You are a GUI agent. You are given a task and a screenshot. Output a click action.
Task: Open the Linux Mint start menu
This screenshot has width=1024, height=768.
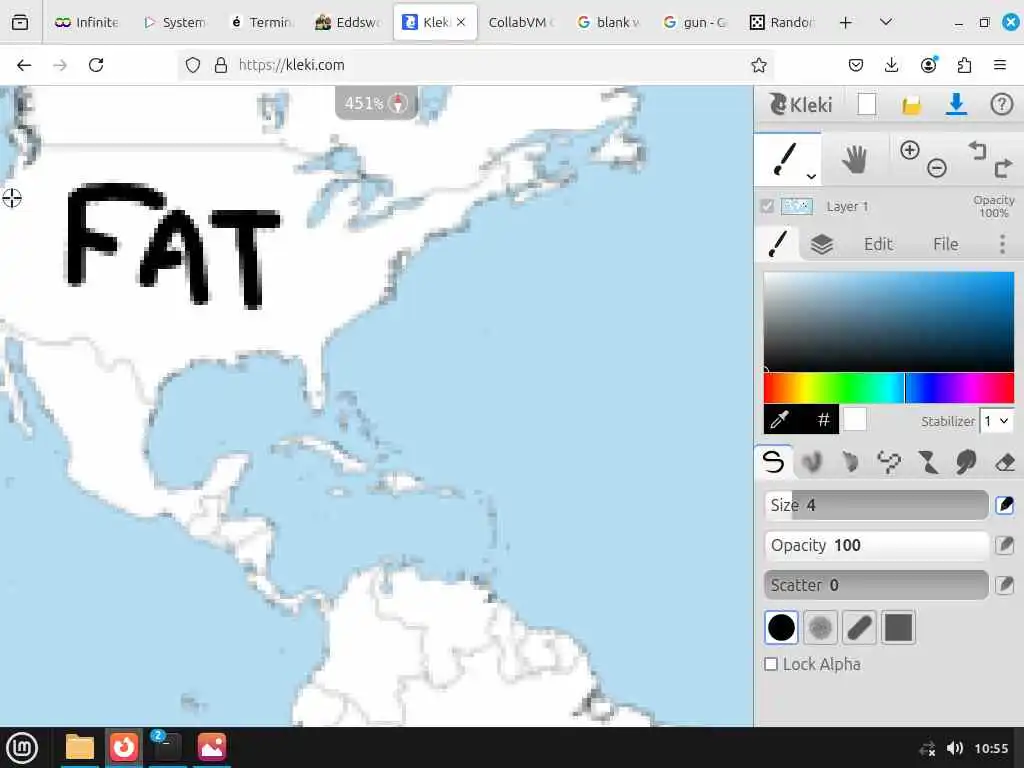coord(23,748)
